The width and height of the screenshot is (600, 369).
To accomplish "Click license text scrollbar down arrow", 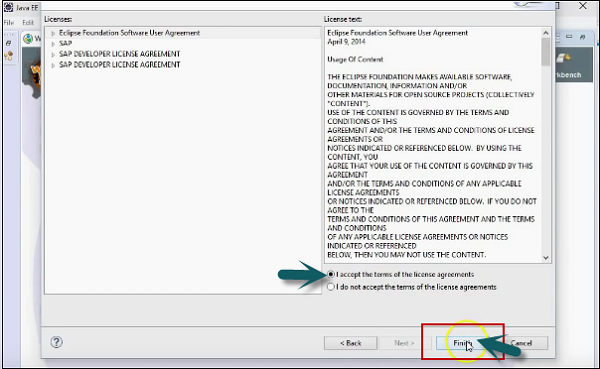I will pos(546,258).
